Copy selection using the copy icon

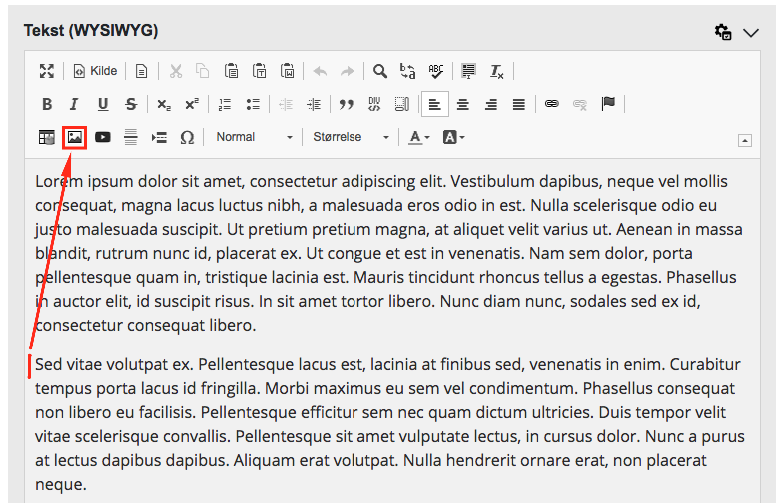[202, 71]
